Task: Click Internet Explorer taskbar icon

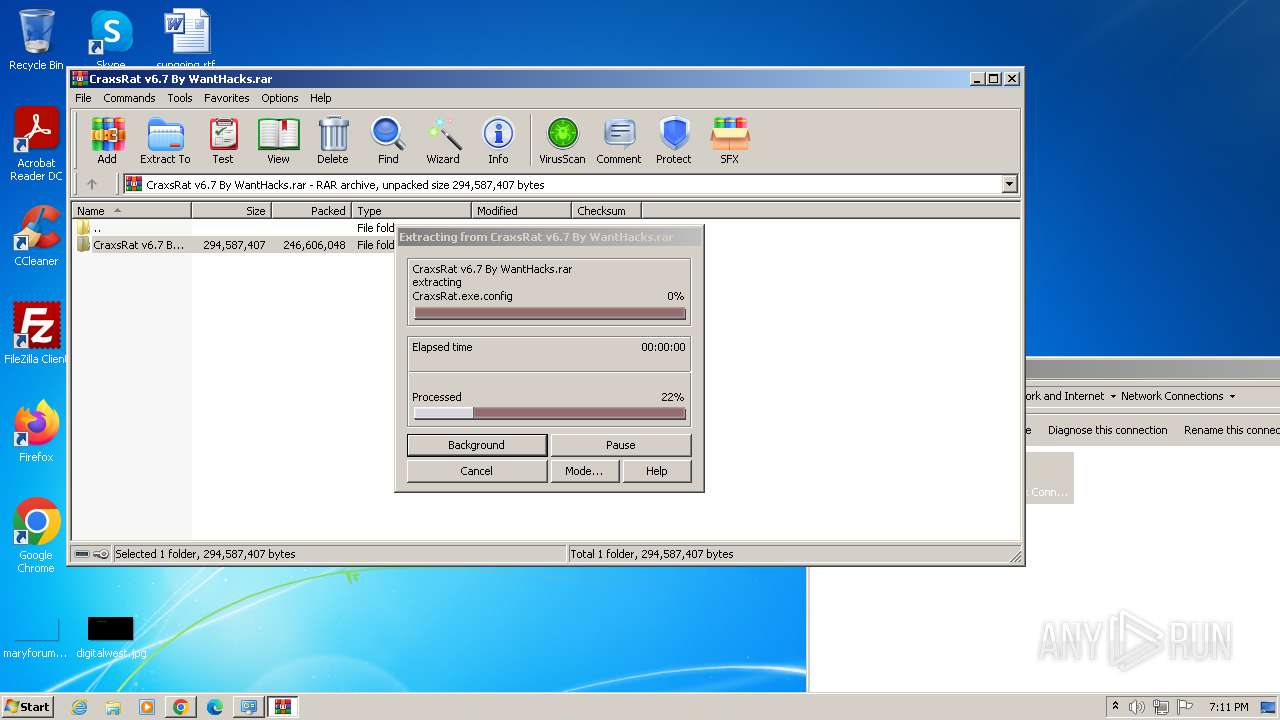Action: click(79, 707)
